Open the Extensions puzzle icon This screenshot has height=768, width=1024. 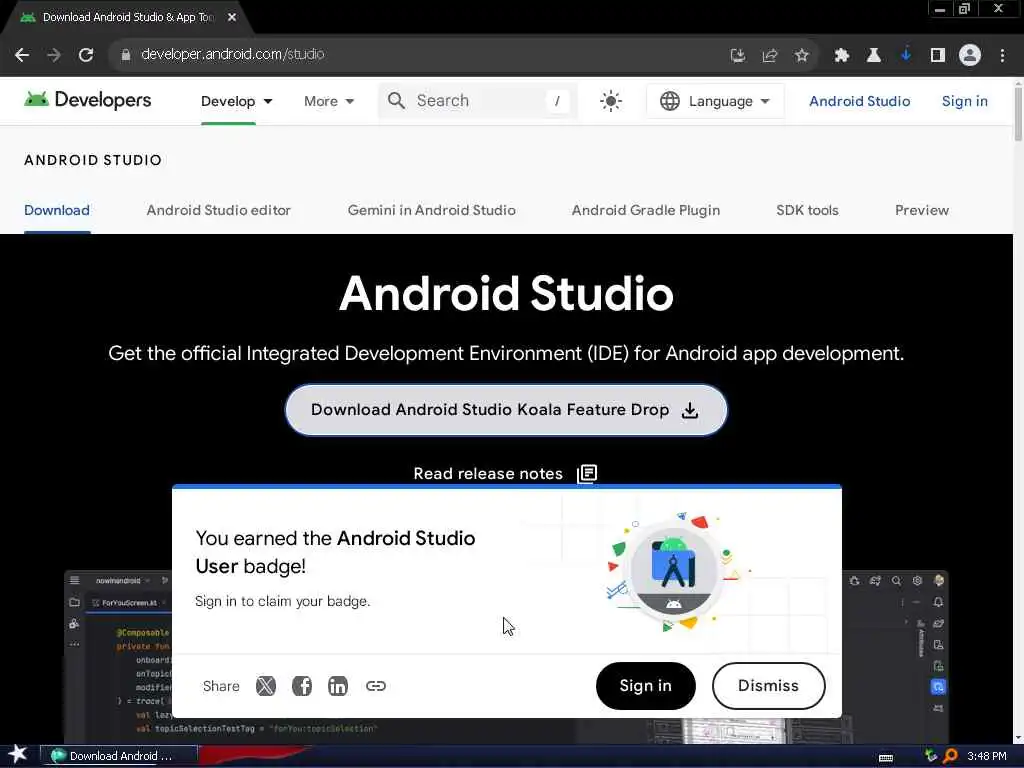[841, 55]
